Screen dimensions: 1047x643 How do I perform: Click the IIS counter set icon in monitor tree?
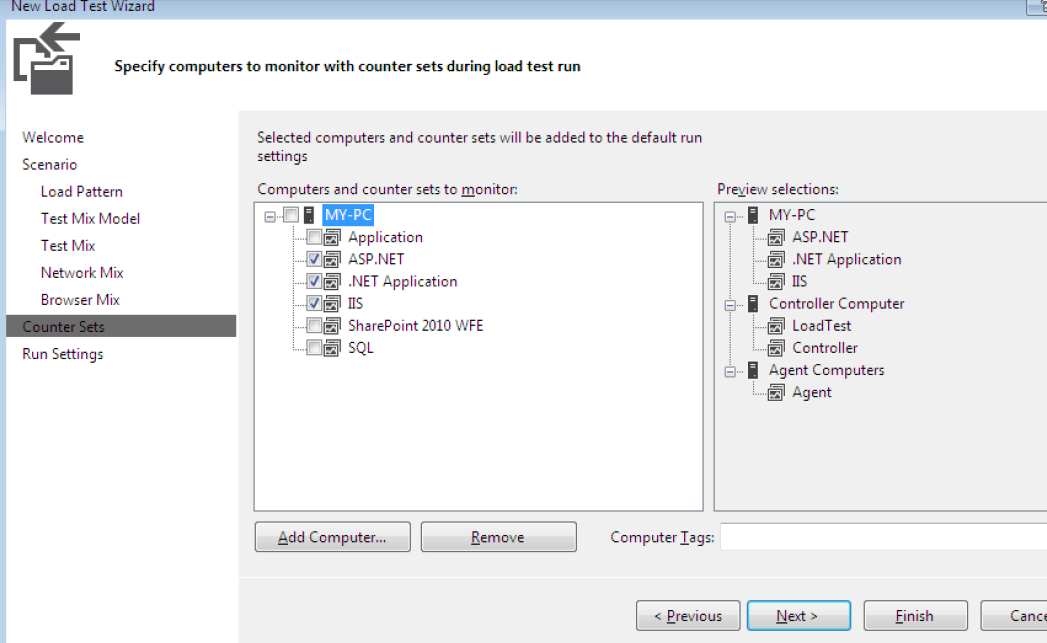pos(332,303)
